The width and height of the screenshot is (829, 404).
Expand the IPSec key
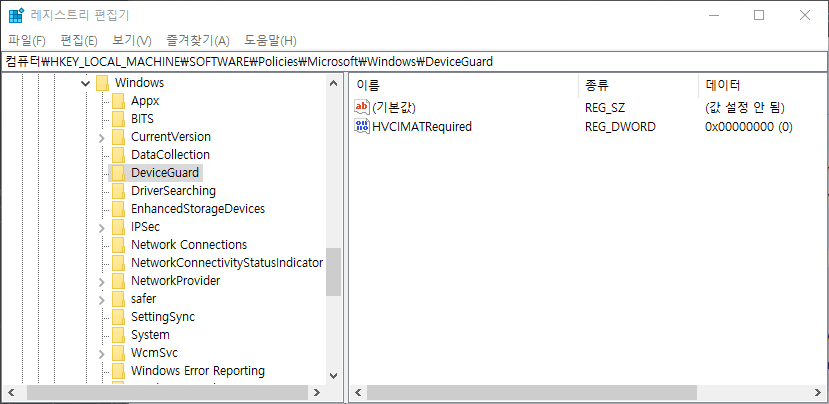102,227
